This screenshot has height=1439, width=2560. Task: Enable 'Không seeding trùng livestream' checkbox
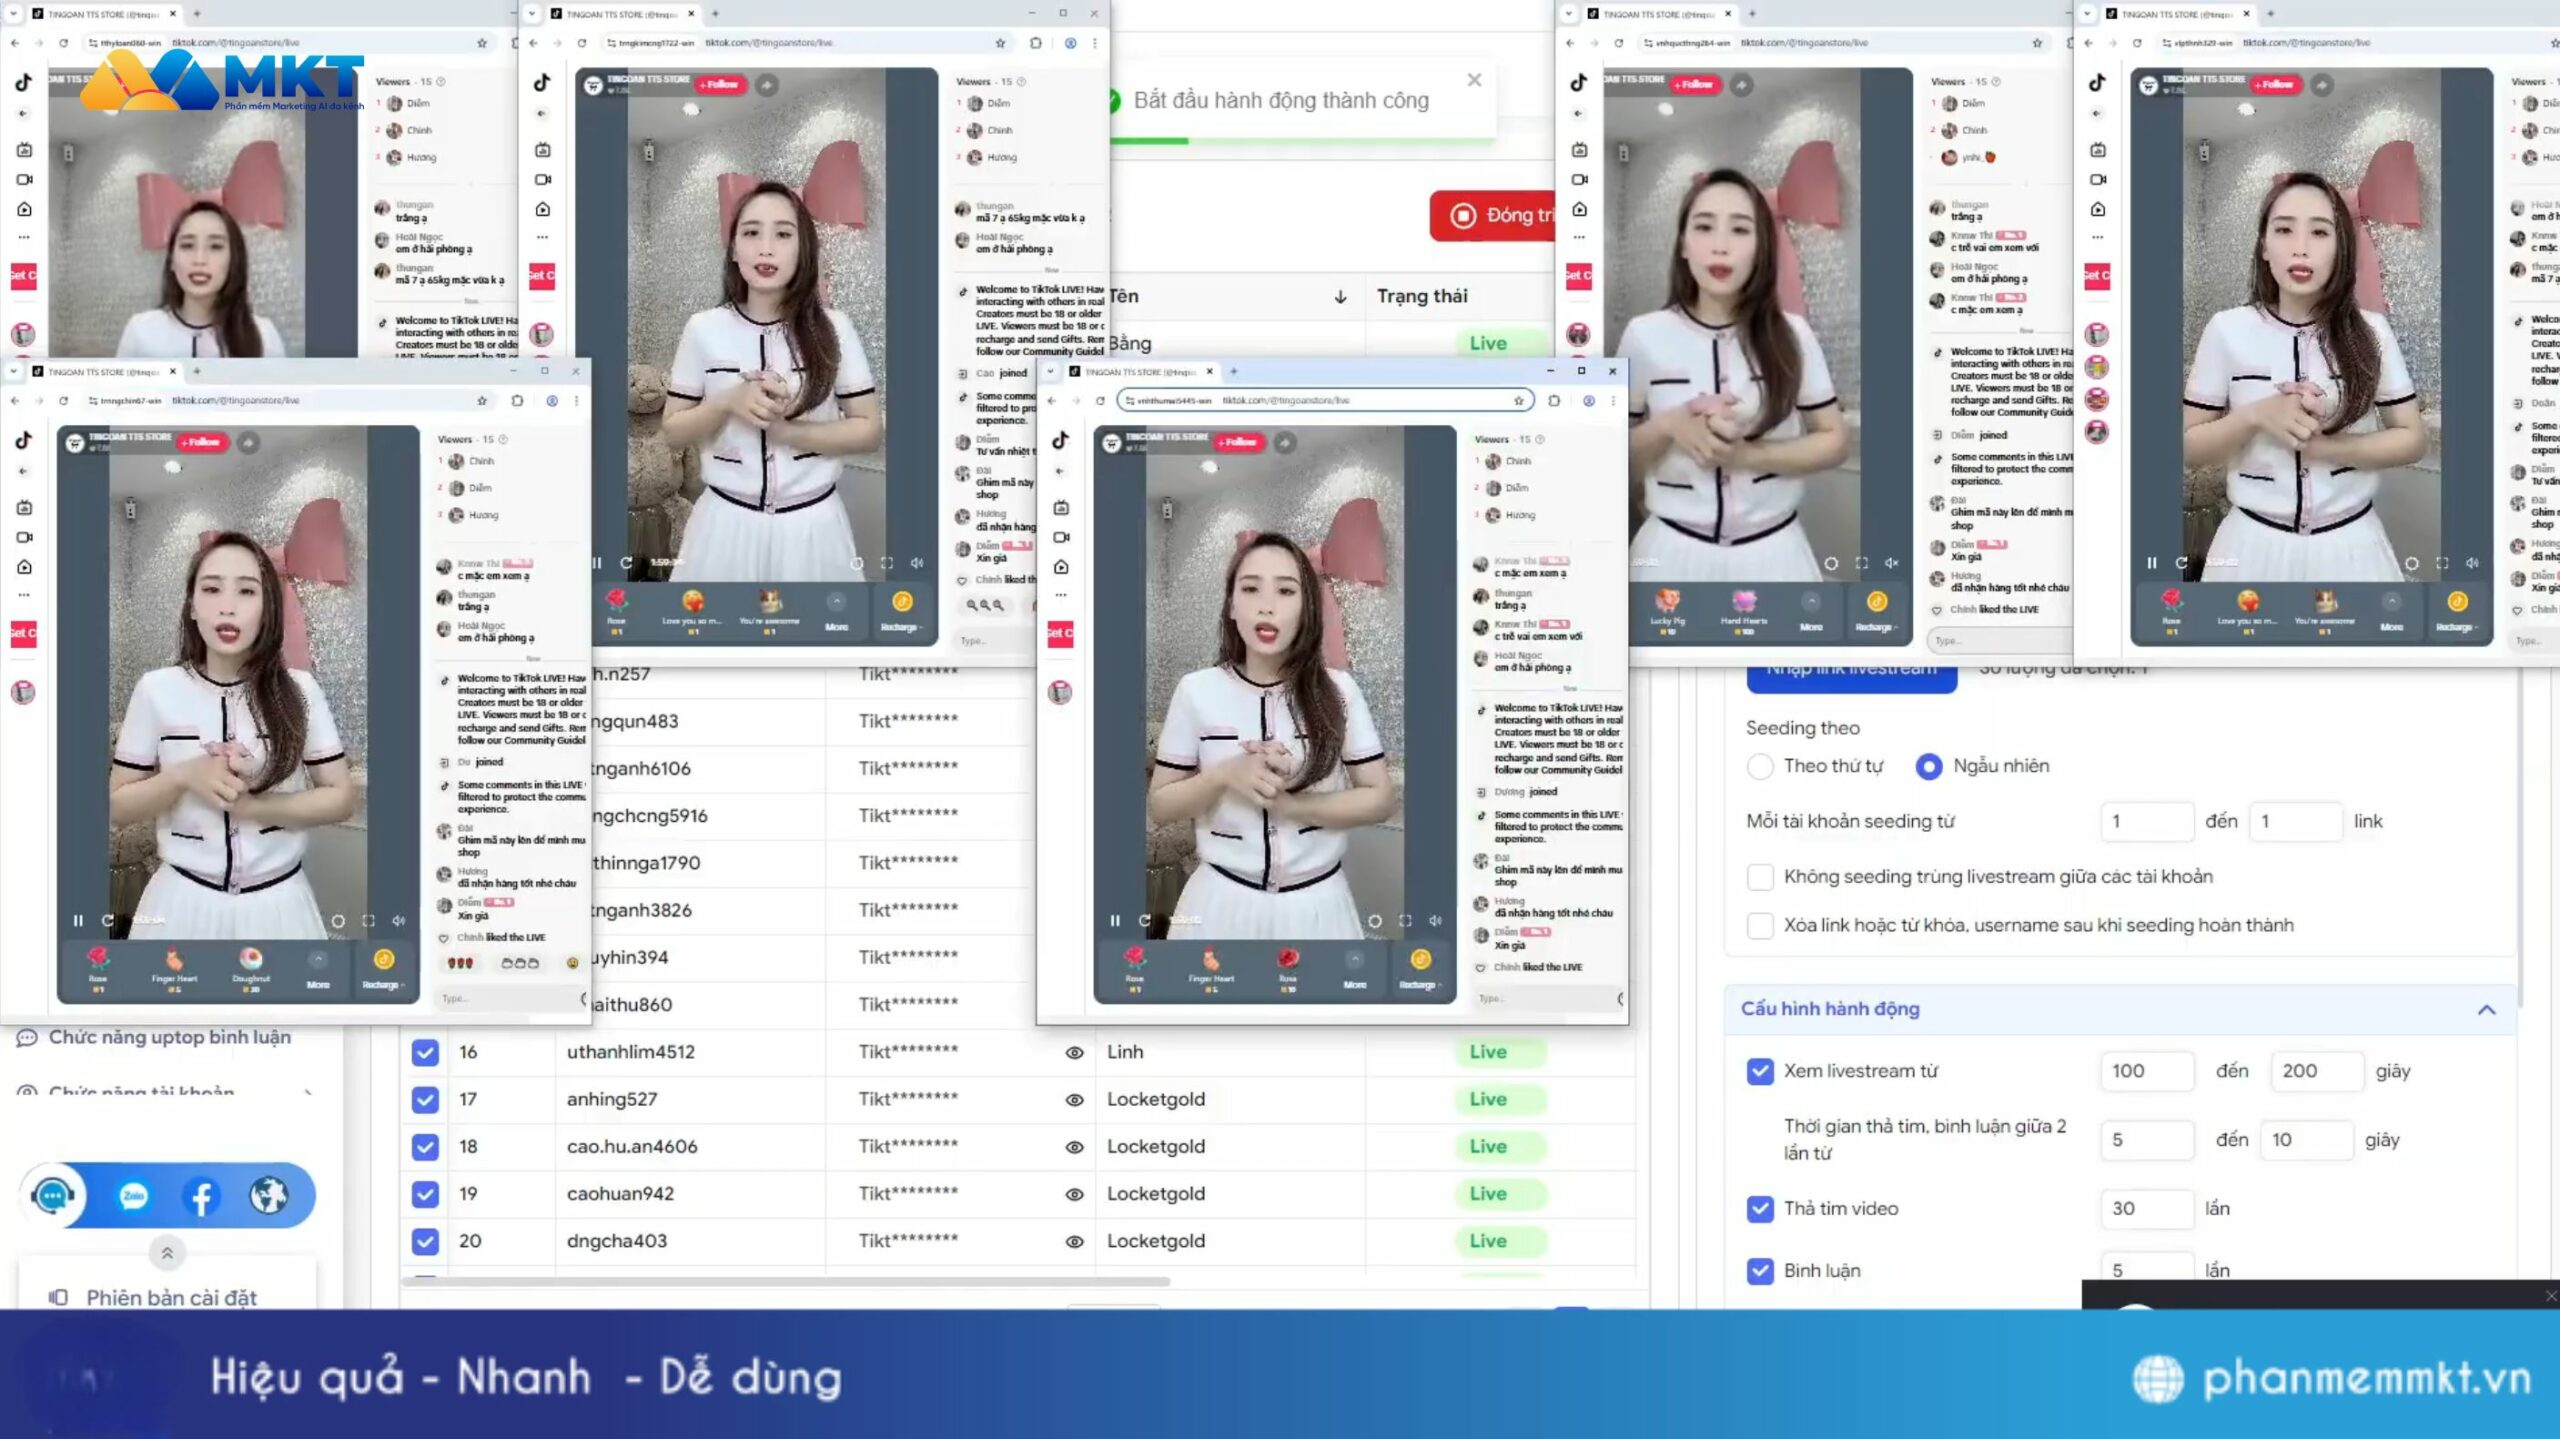(1760, 877)
